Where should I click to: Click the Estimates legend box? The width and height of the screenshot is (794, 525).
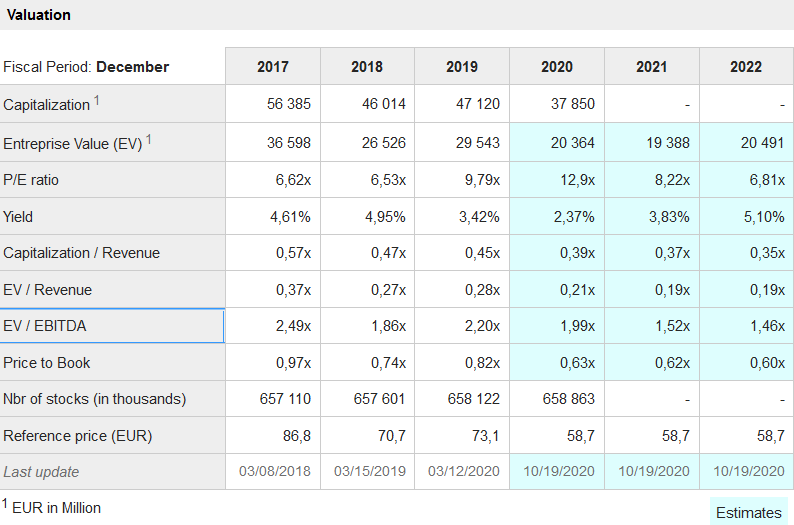click(x=749, y=513)
